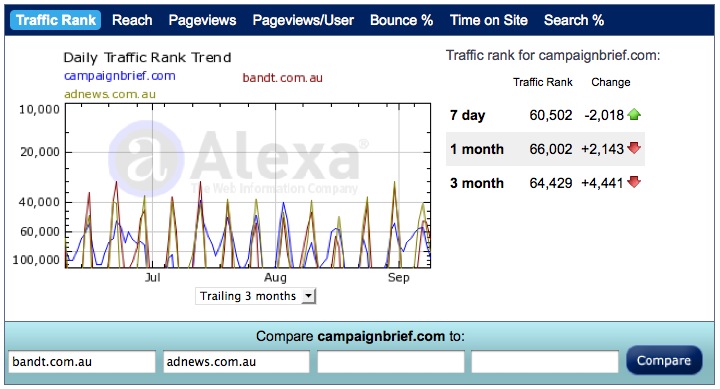720x389 pixels.
Task: Open the Time on Site tab
Action: coord(489,20)
